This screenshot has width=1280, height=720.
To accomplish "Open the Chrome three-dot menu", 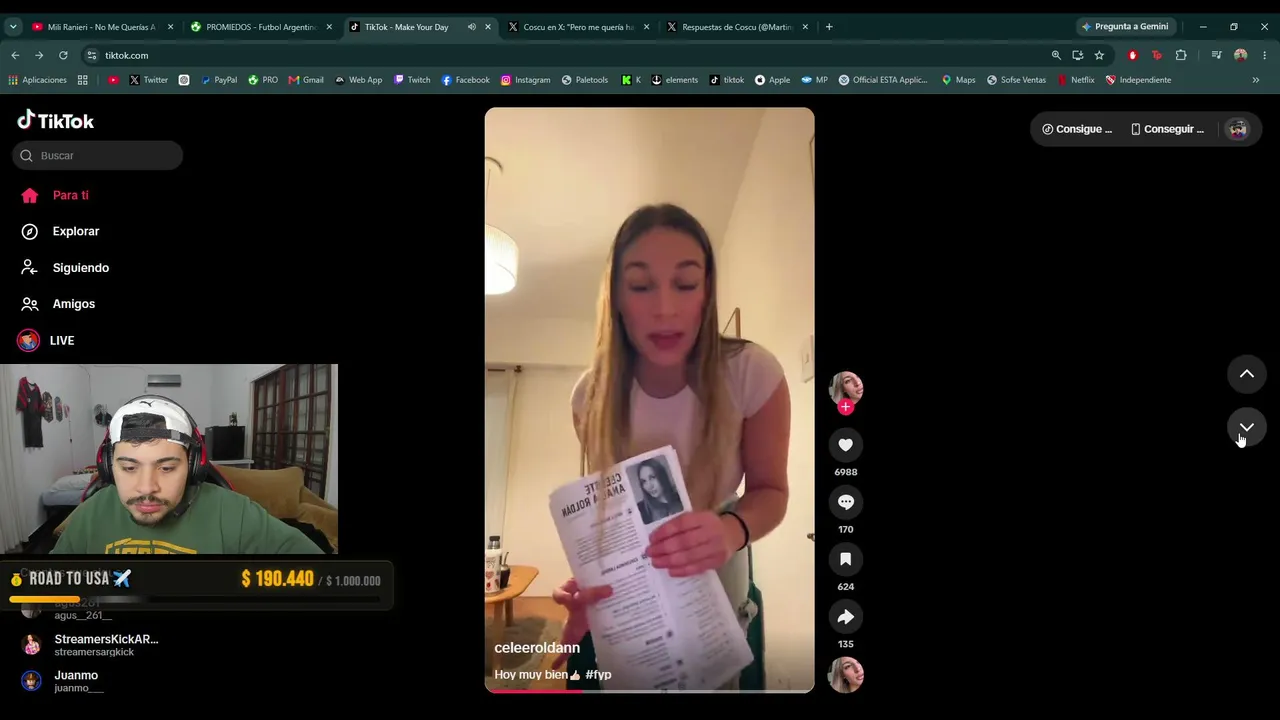I will (x=1265, y=55).
